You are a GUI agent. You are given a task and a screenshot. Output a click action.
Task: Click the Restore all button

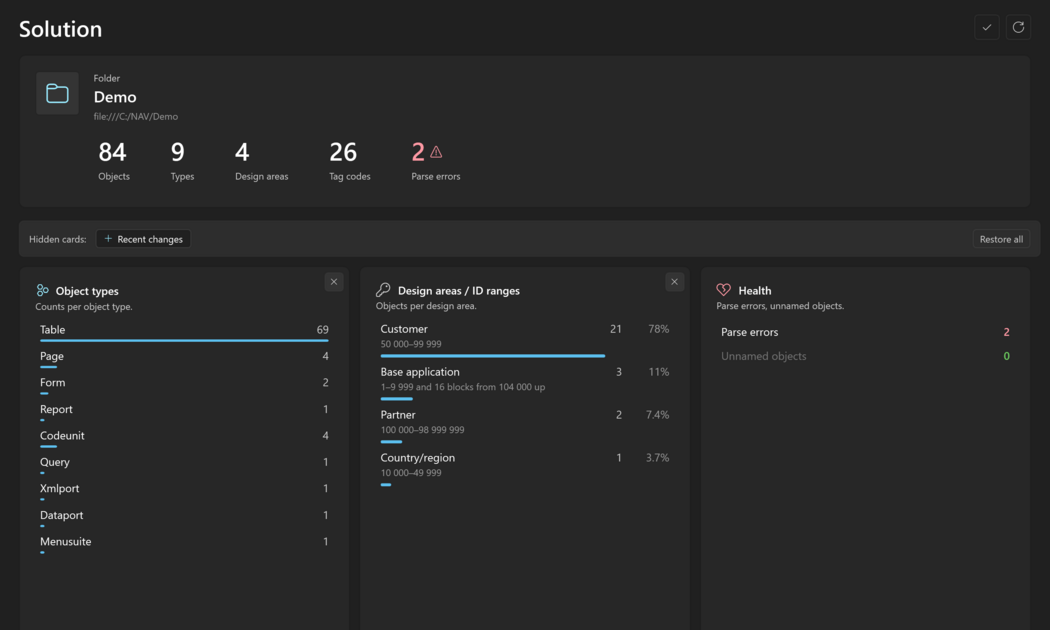click(x=1001, y=239)
